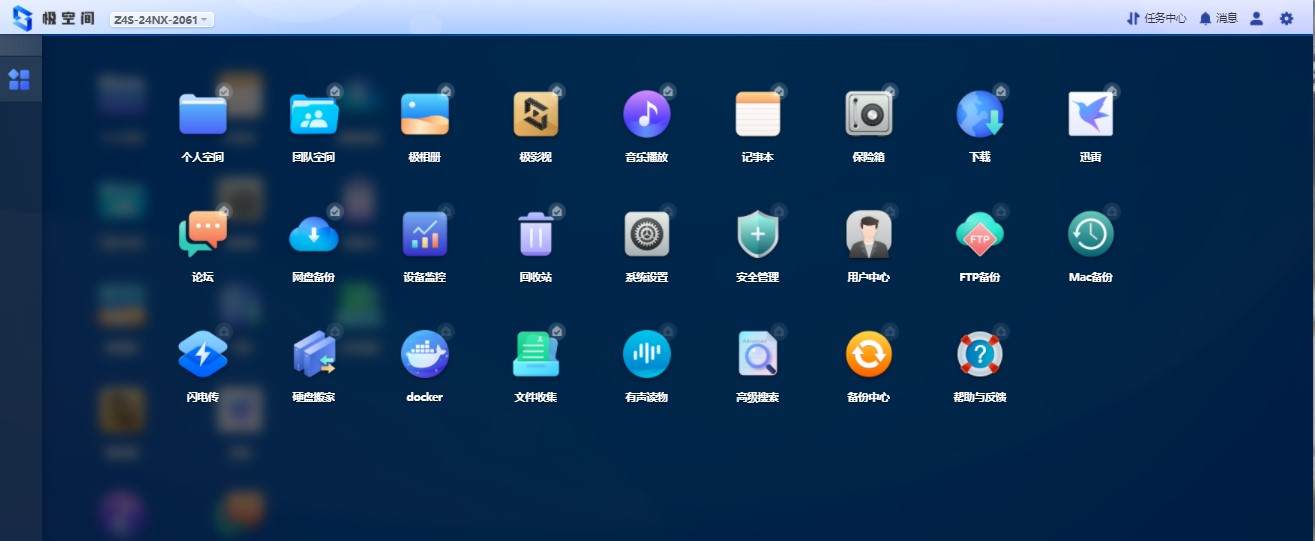Open the 高级搜索 advanced search app

[x=757, y=354]
